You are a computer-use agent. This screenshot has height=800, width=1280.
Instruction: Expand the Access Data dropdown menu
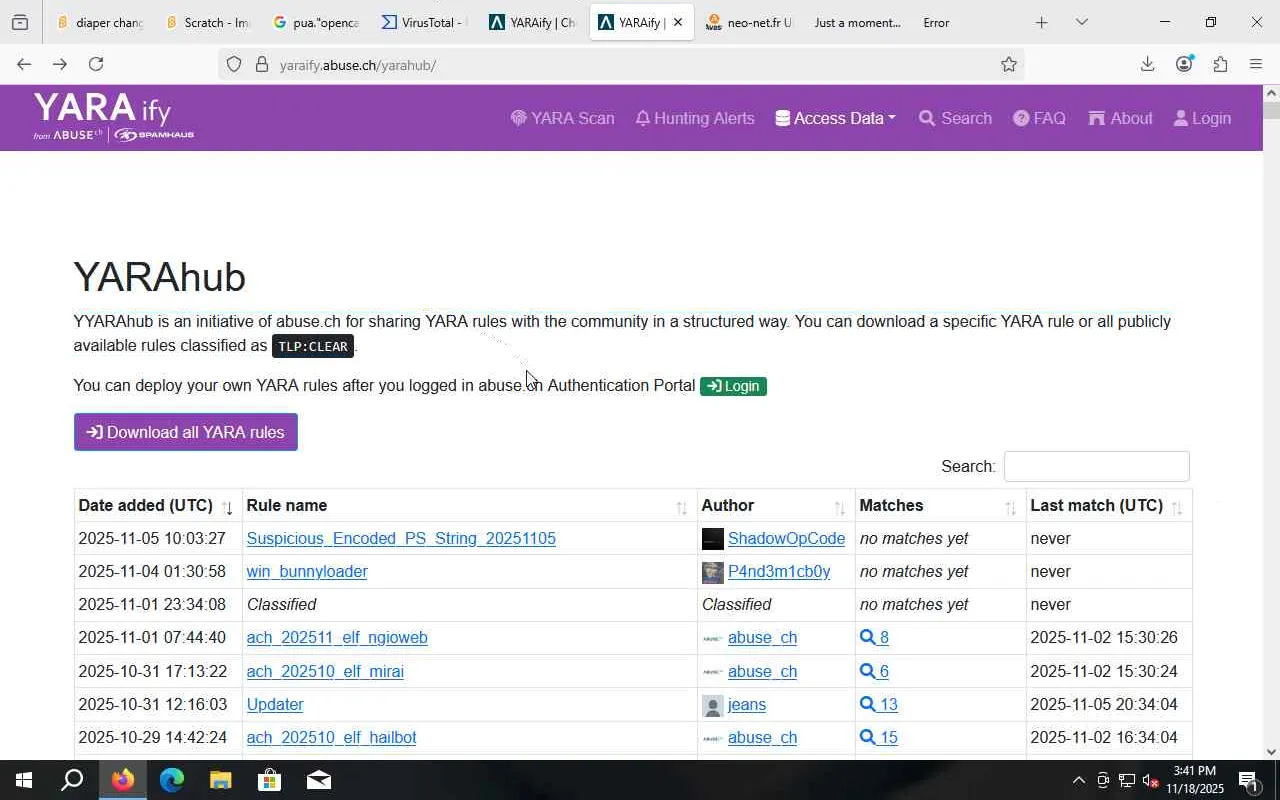(x=835, y=118)
